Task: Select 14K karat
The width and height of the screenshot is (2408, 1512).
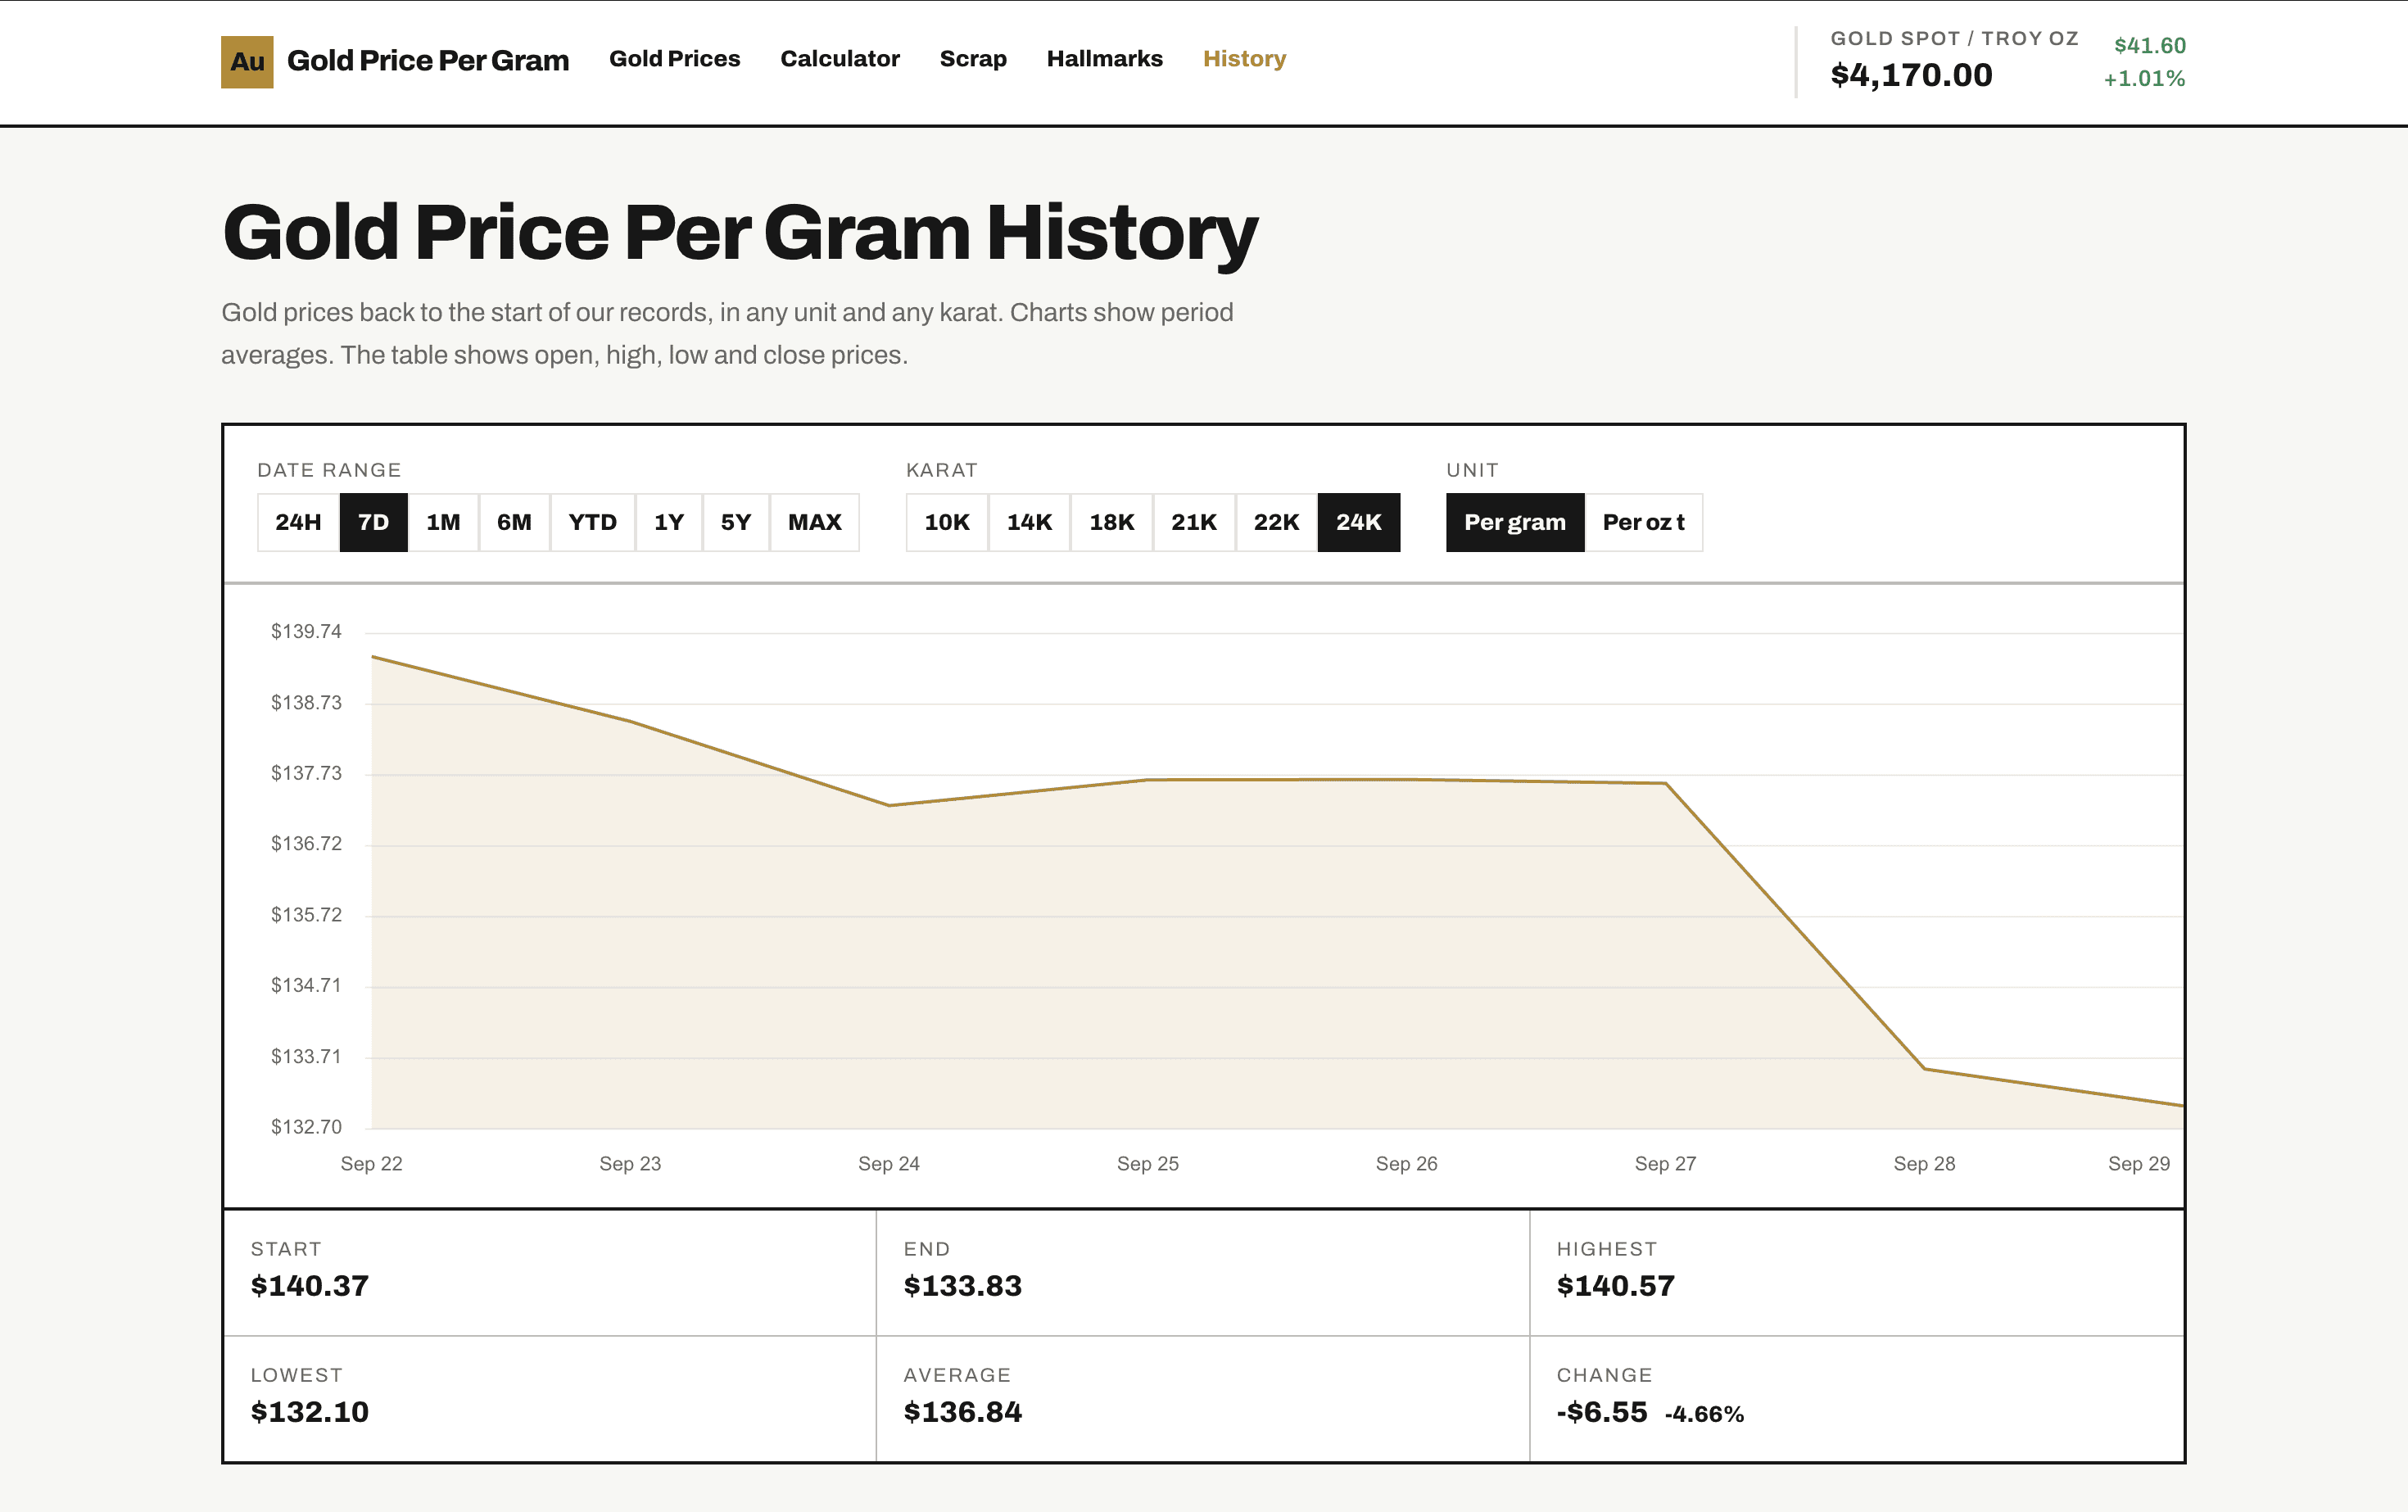Action: [1029, 522]
